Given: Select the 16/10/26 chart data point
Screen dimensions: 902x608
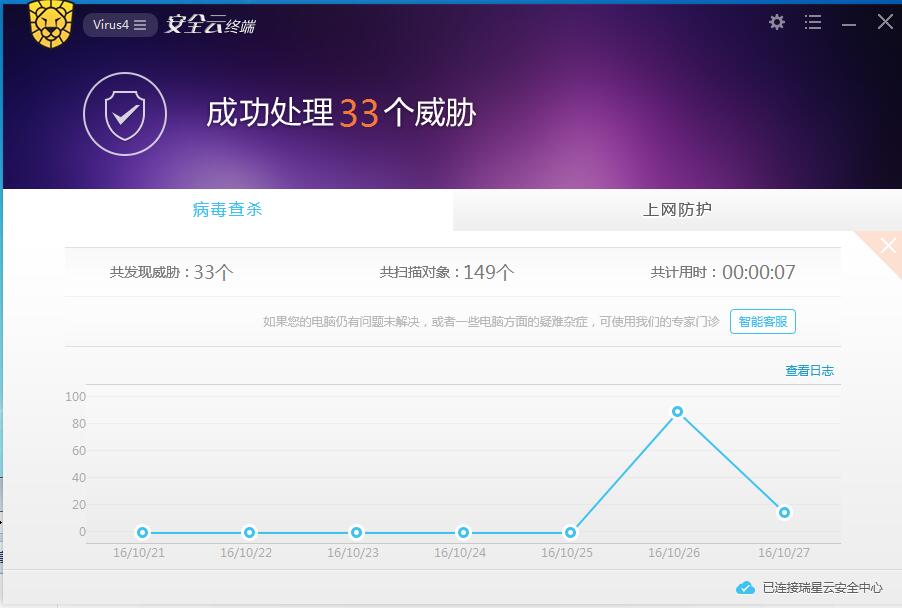Looking at the screenshot, I should pos(677,411).
